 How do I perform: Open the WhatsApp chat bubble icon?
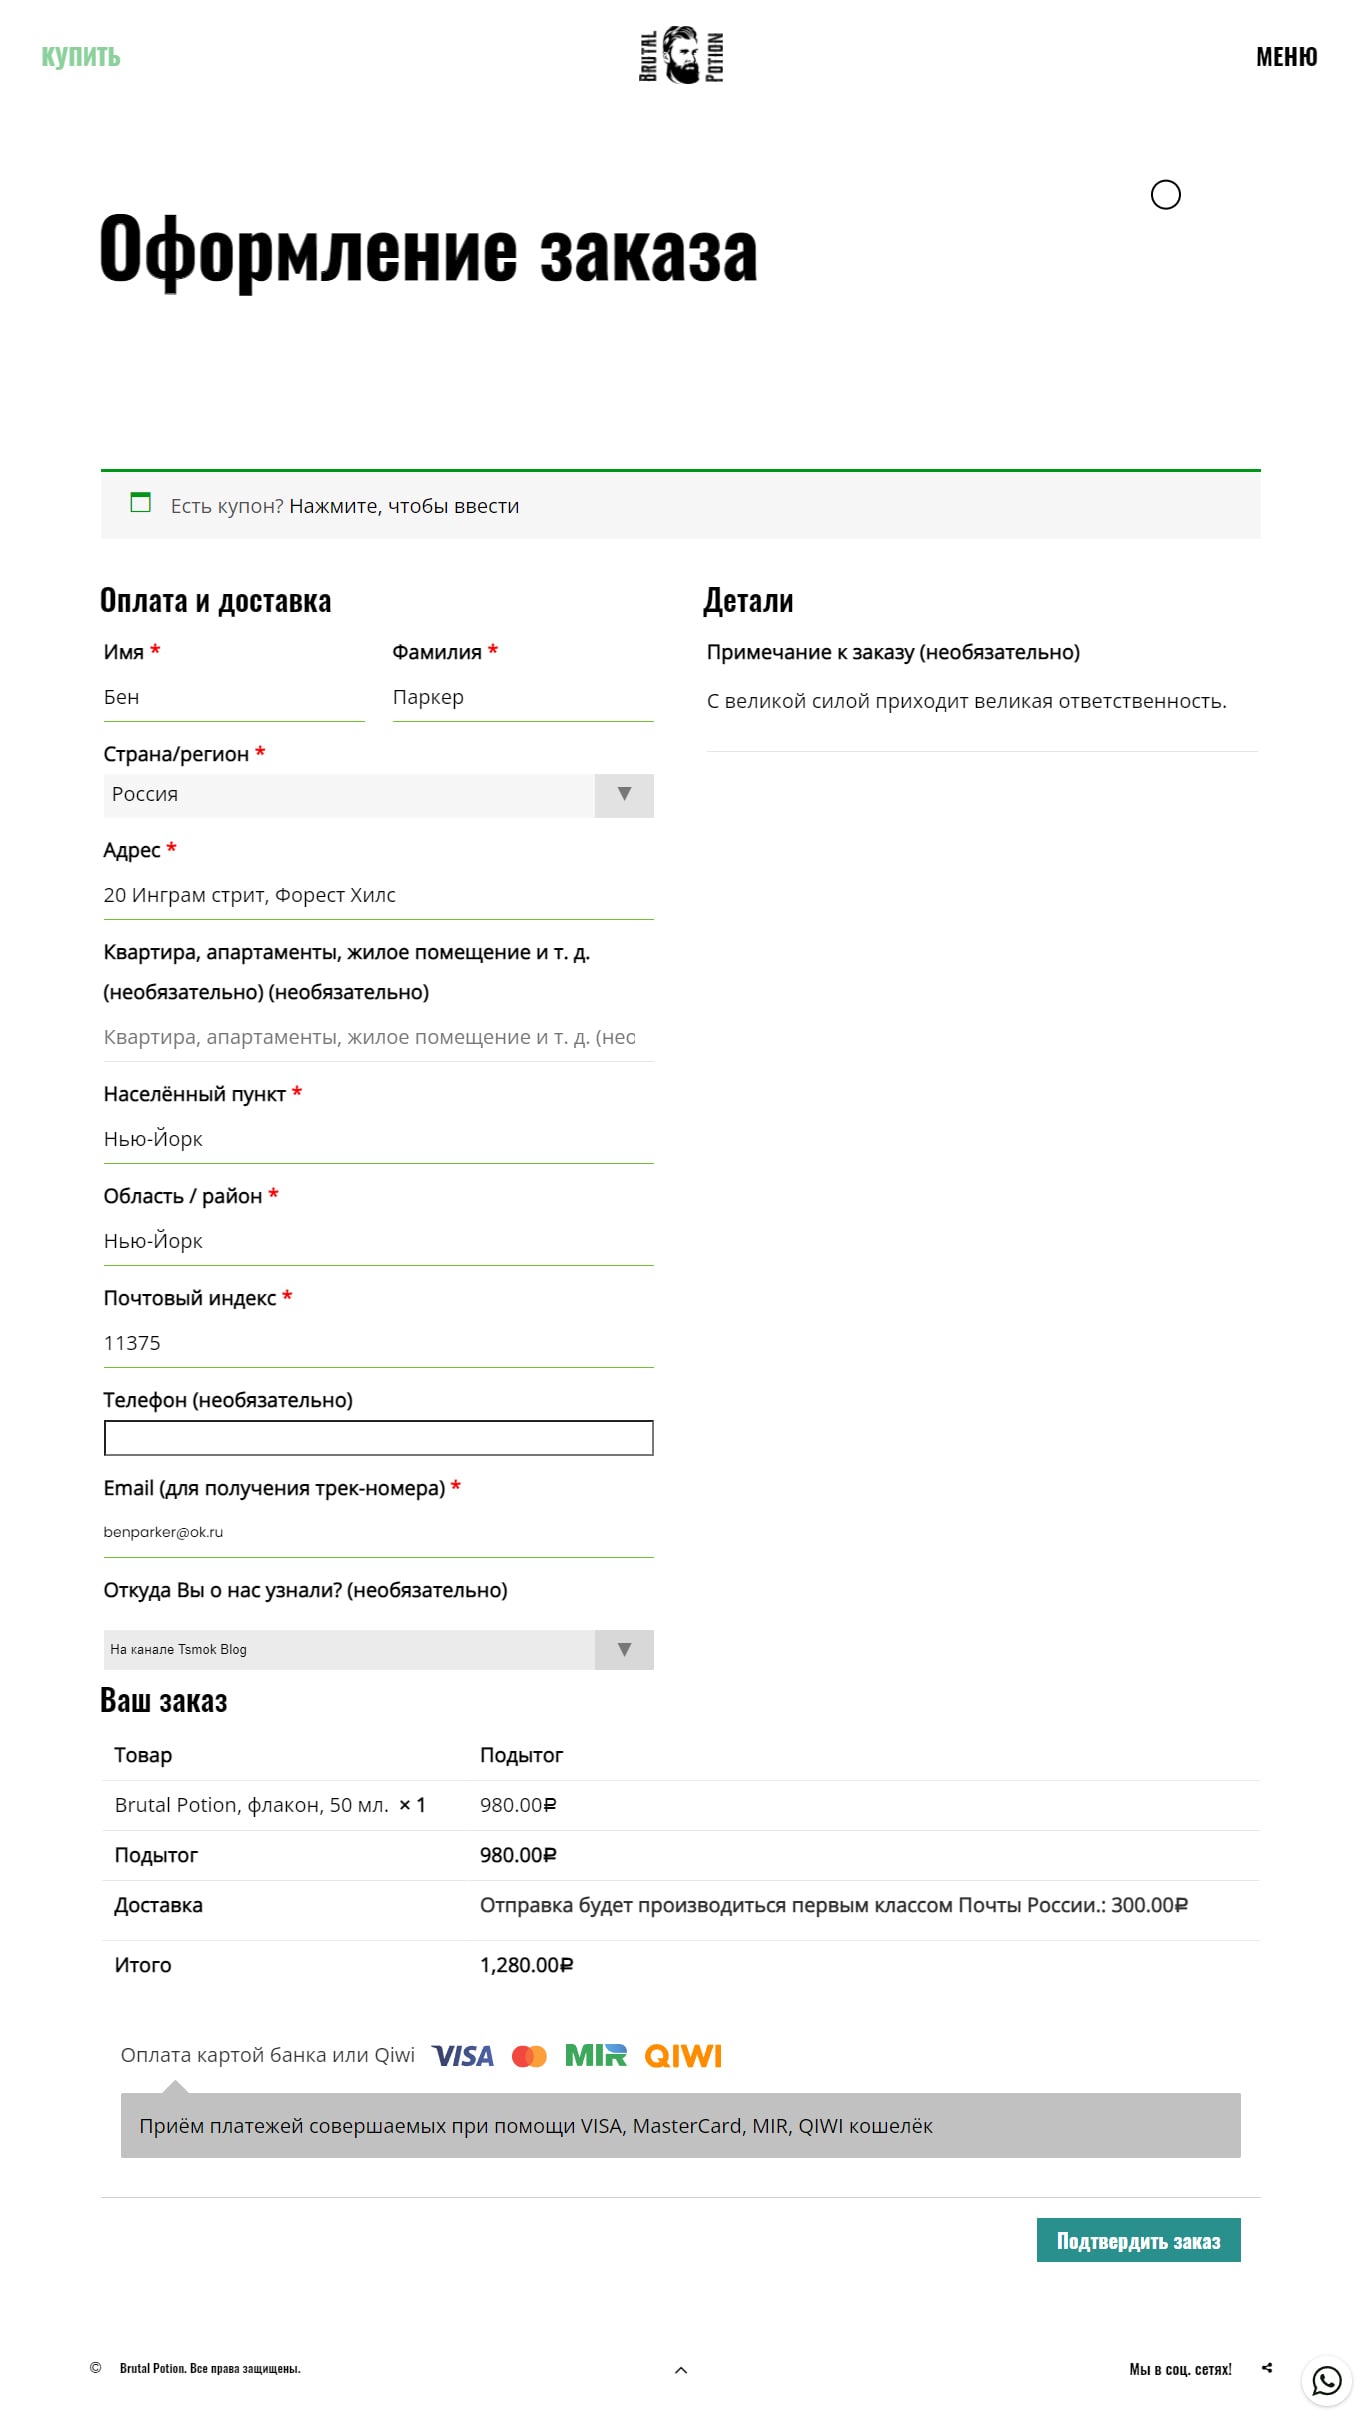(1326, 2381)
